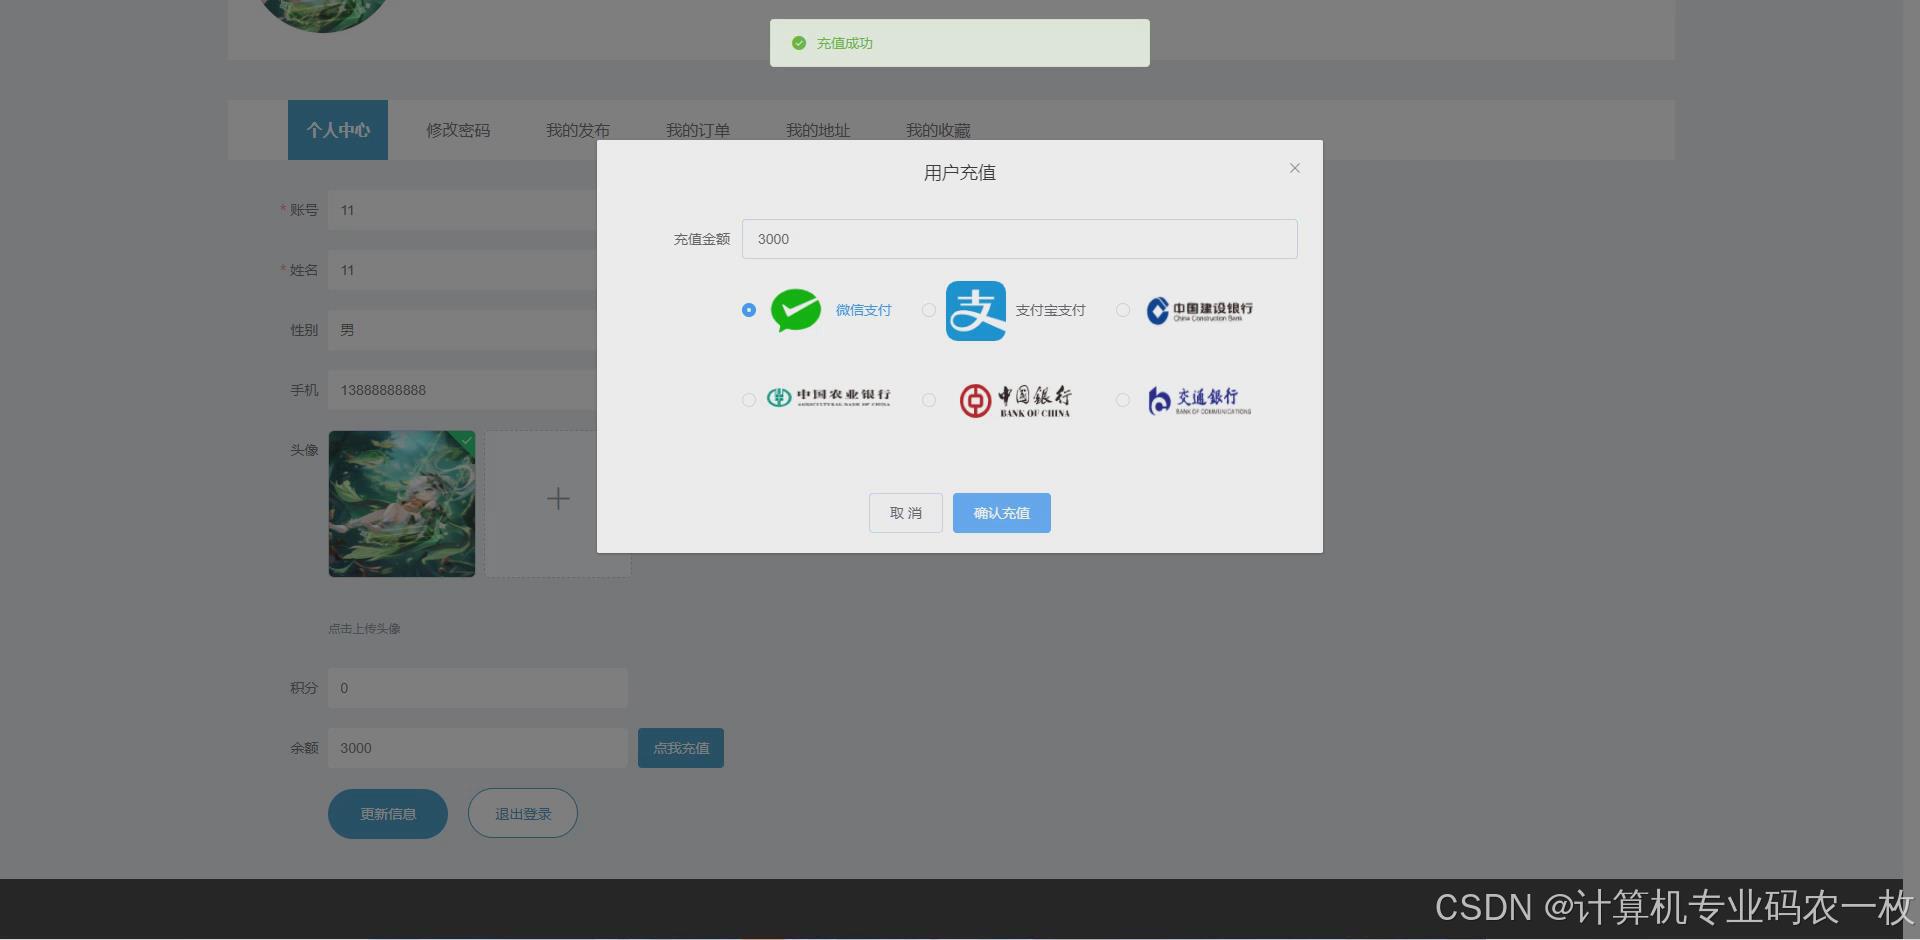1920x940 pixels.
Task: Click the 点击上传头像 hint text
Action: [x=364, y=629]
